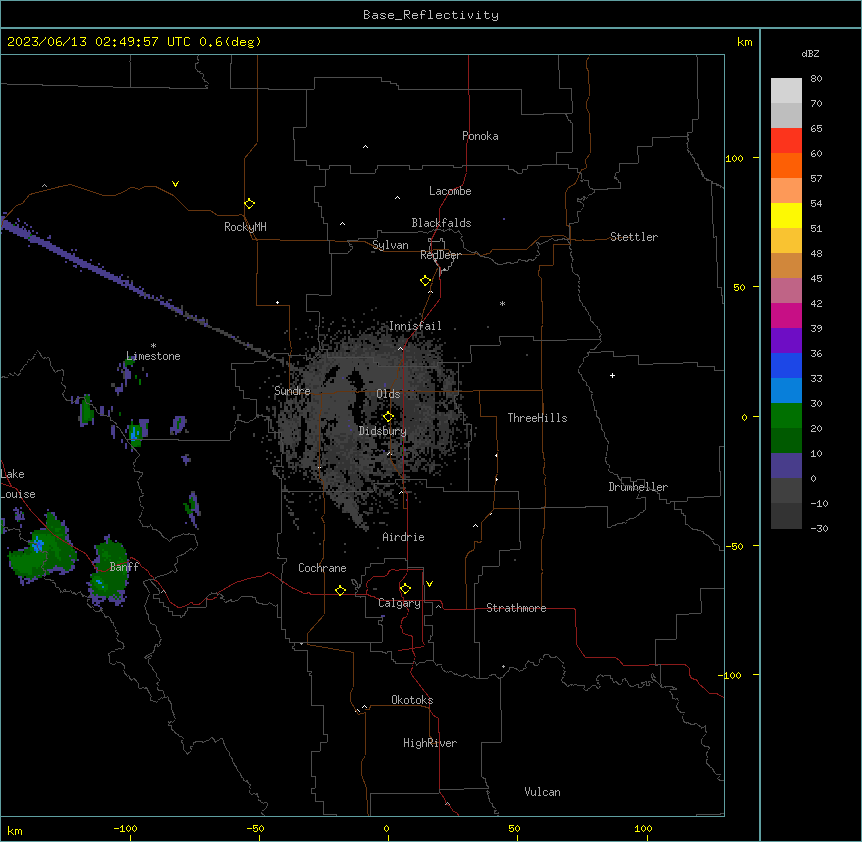Click the Limestone label
The height and width of the screenshot is (842, 862).
(x=153, y=356)
